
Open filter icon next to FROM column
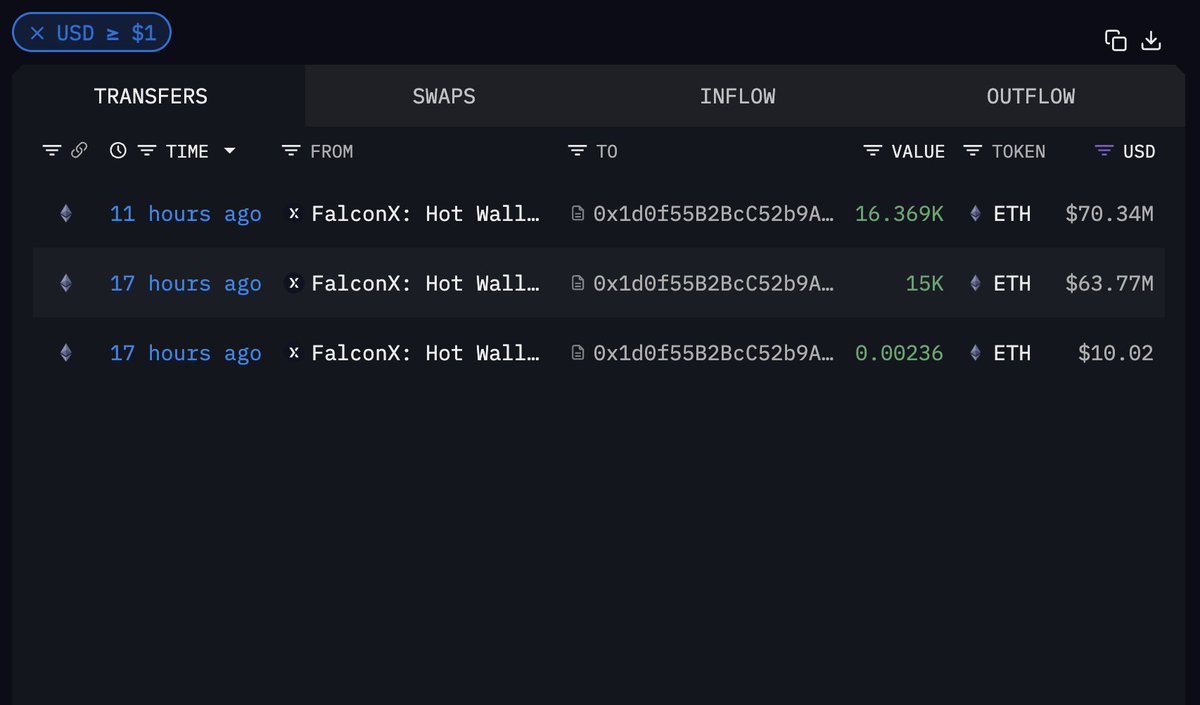click(291, 151)
